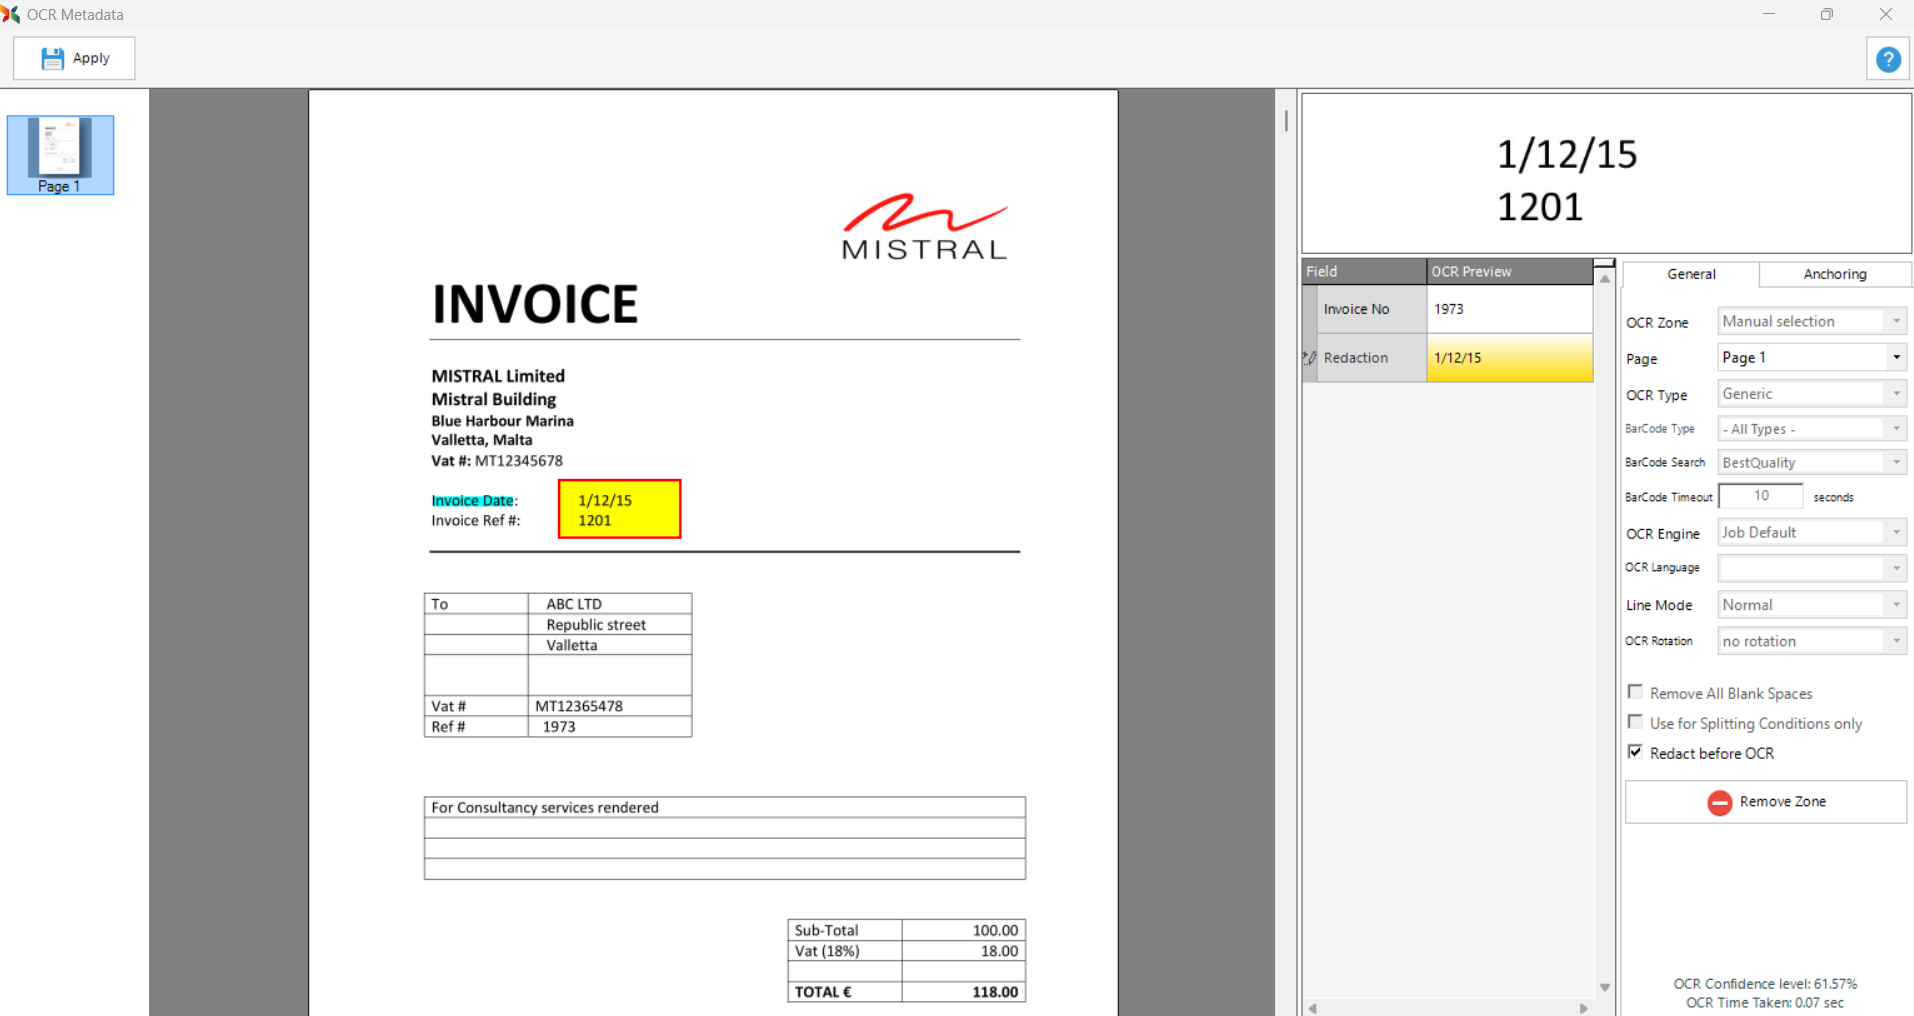Select the General tab

click(x=1691, y=274)
